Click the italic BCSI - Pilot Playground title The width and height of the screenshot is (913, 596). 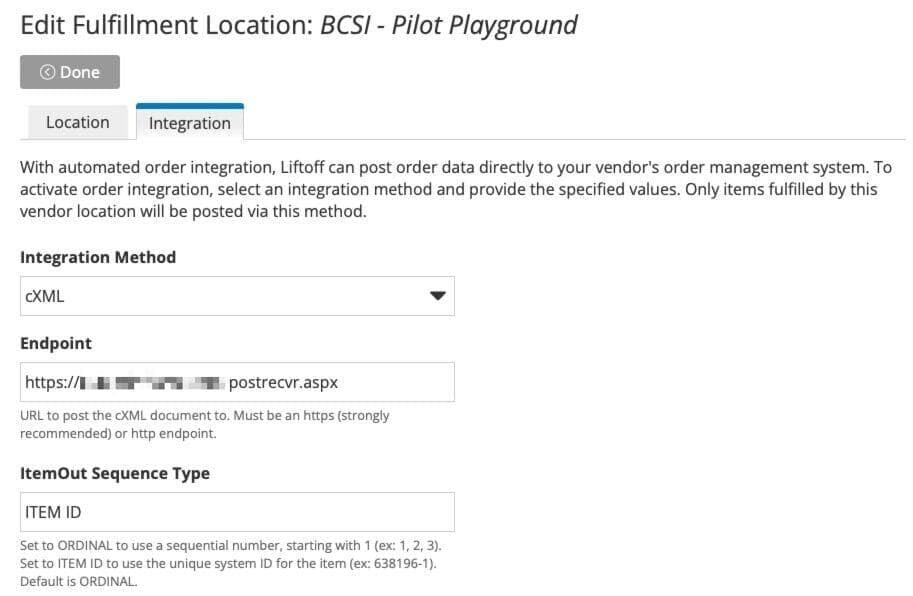449,26
